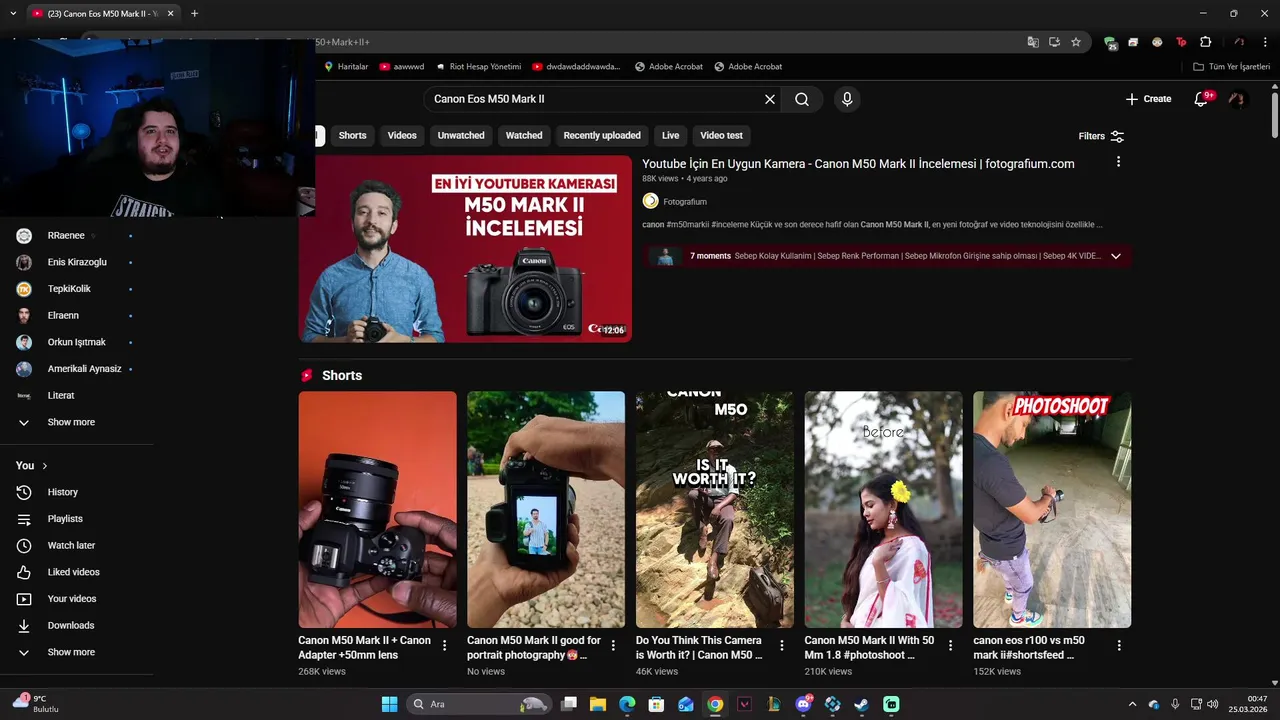Select the Watched filter chip
The width and height of the screenshot is (1280, 720).
click(524, 136)
